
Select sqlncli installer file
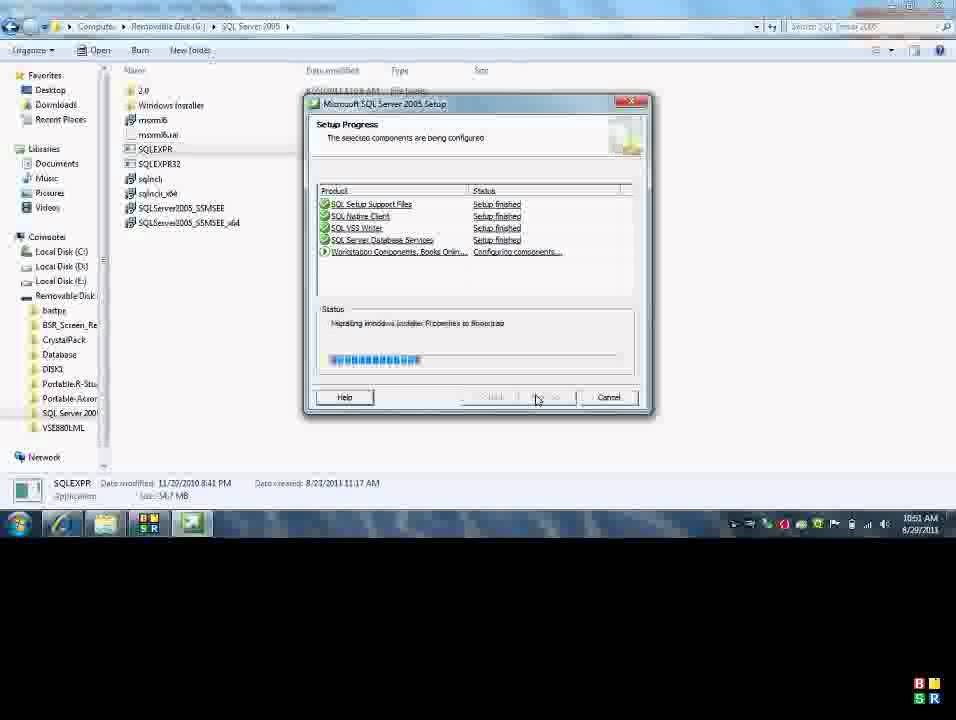(x=149, y=179)
